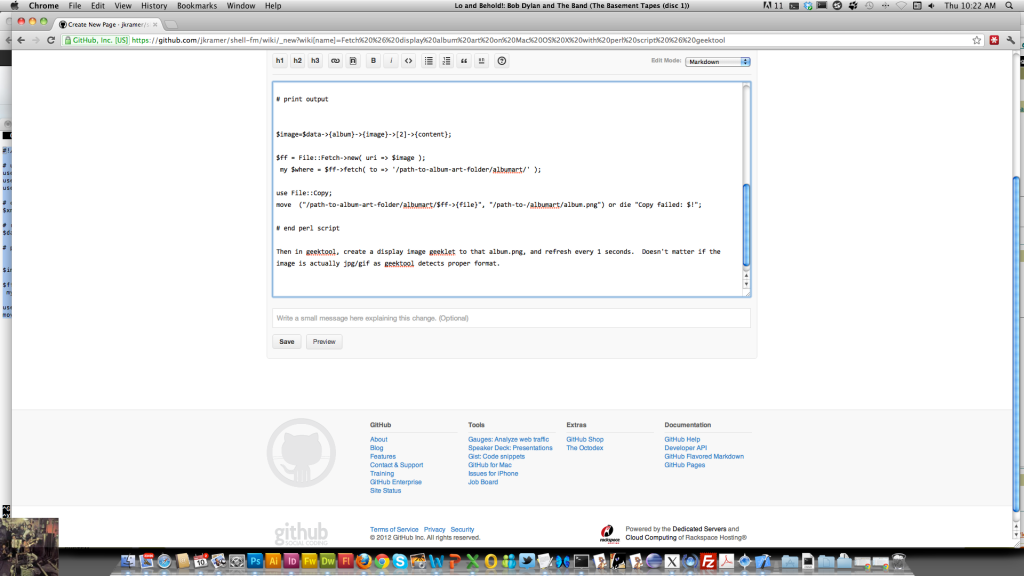Click the menu bar clock Thu 10:22 AM
The image size is (1024, 576).
point(970,5)
